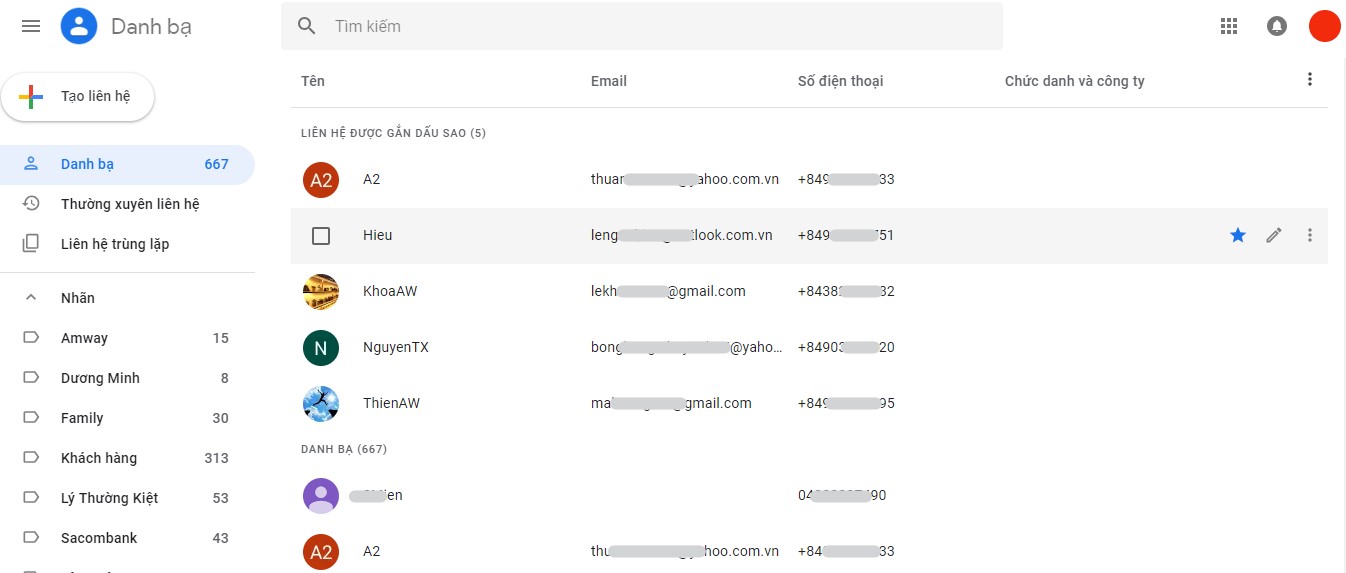Select the ThienAW contact avatar
Viewport: 1346px width, 573px height.
pos(321,403)
